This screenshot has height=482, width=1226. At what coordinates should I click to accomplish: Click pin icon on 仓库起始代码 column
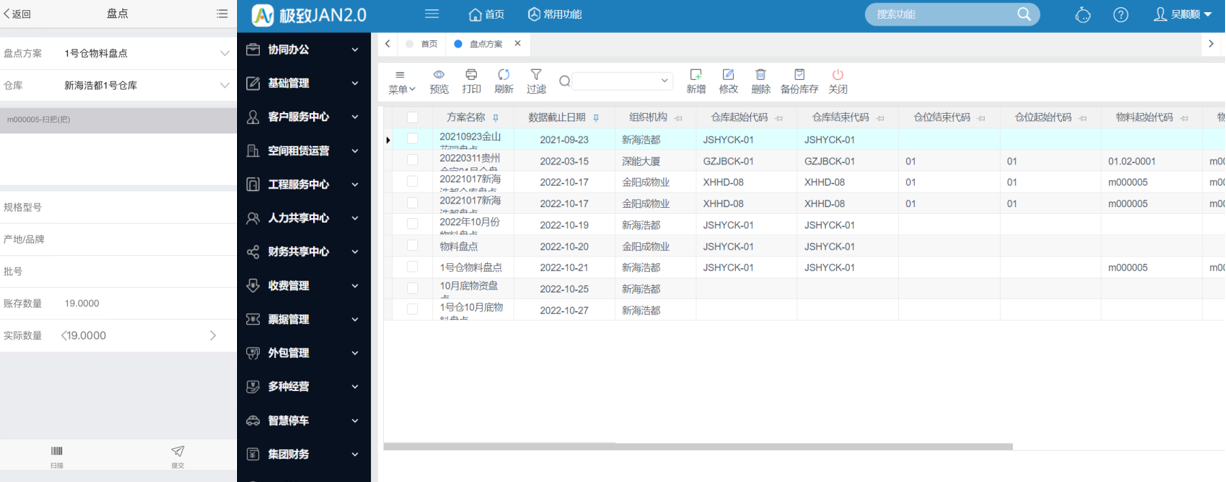[x=779, y=117]
